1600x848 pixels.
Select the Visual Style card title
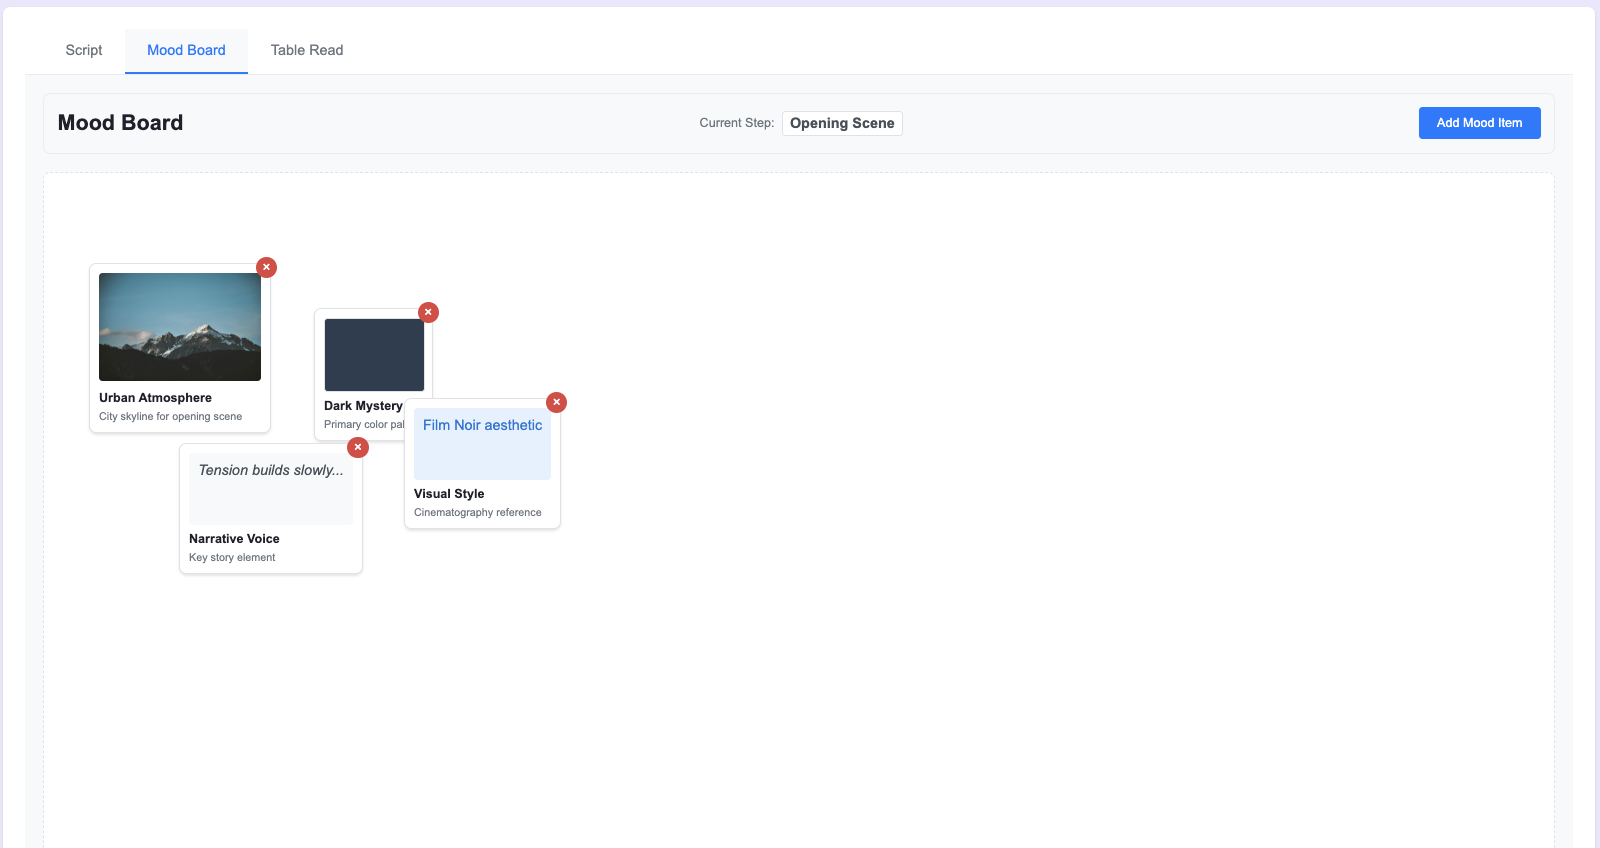(449, 494)
